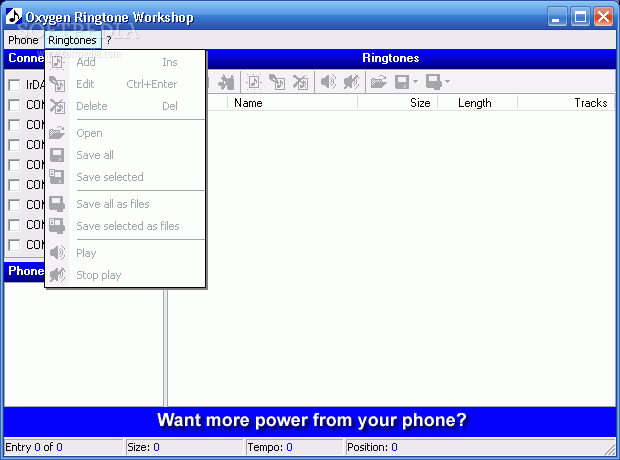
Task: Sort by the Length column header
Action: [x=477, y=103]
